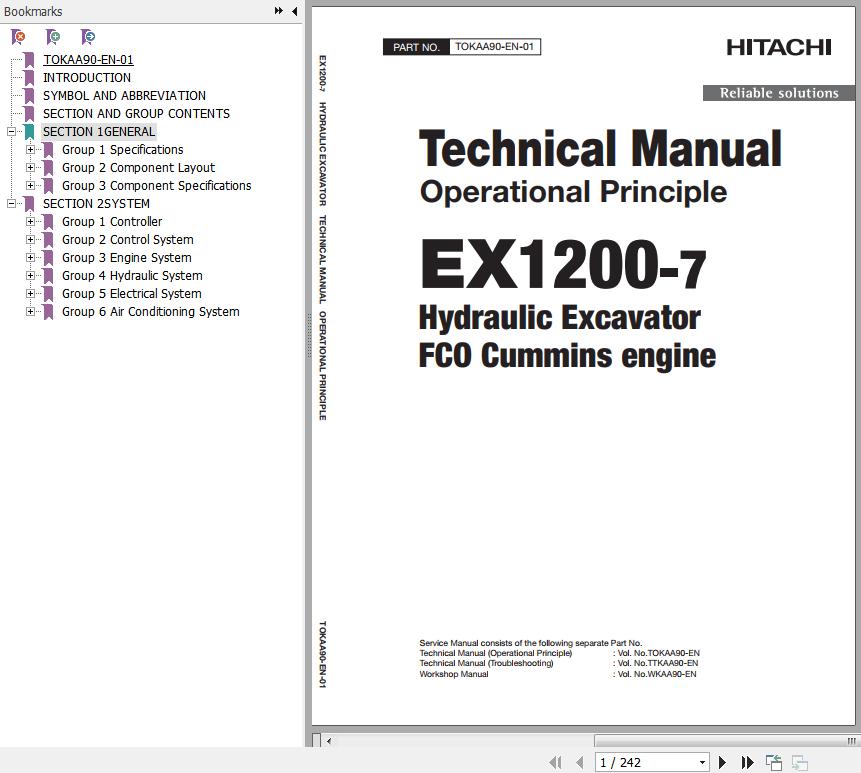Click horizontal scrollbar left arrow
861x773 pixels.
tap(329, 741)
